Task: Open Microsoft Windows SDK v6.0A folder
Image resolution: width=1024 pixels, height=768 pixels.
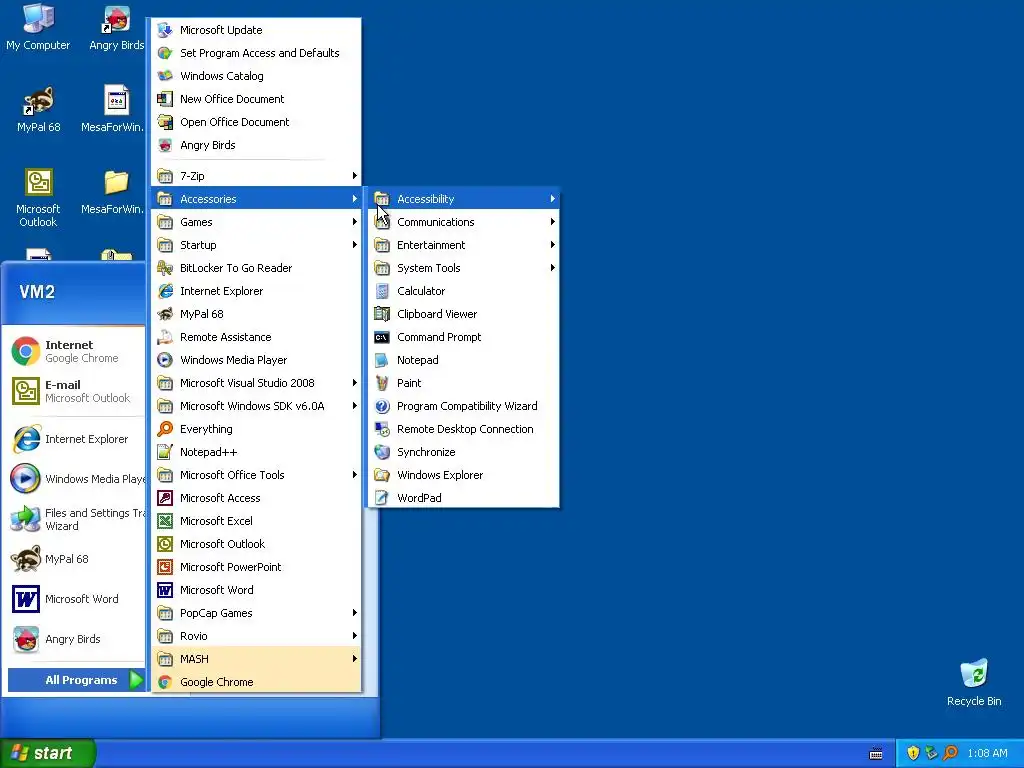Action: click(x=256, y=406)
